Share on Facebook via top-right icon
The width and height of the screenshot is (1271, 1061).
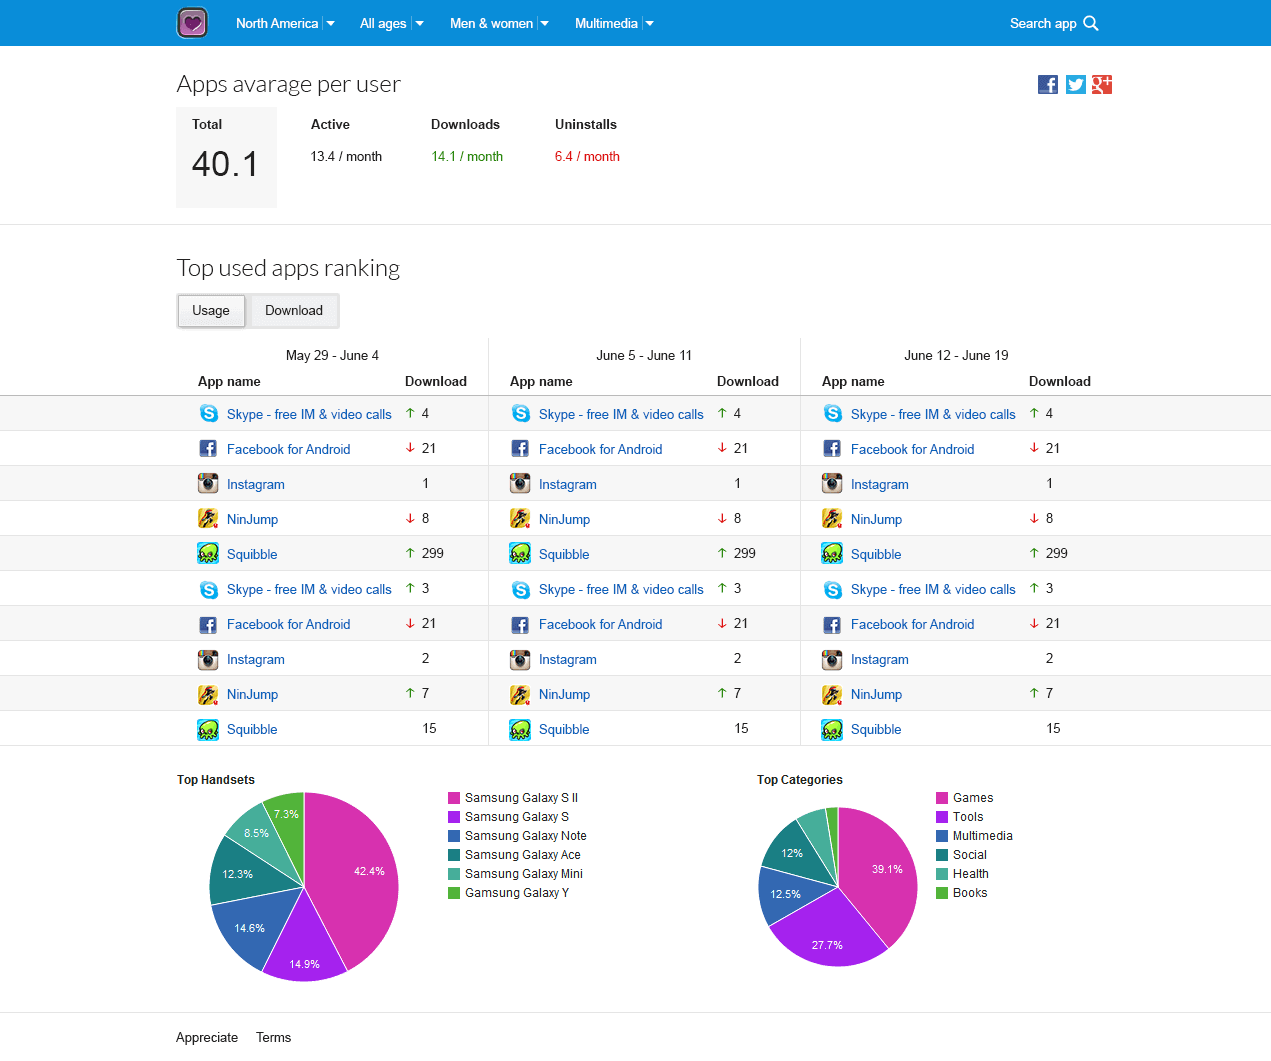[1048, 85]
